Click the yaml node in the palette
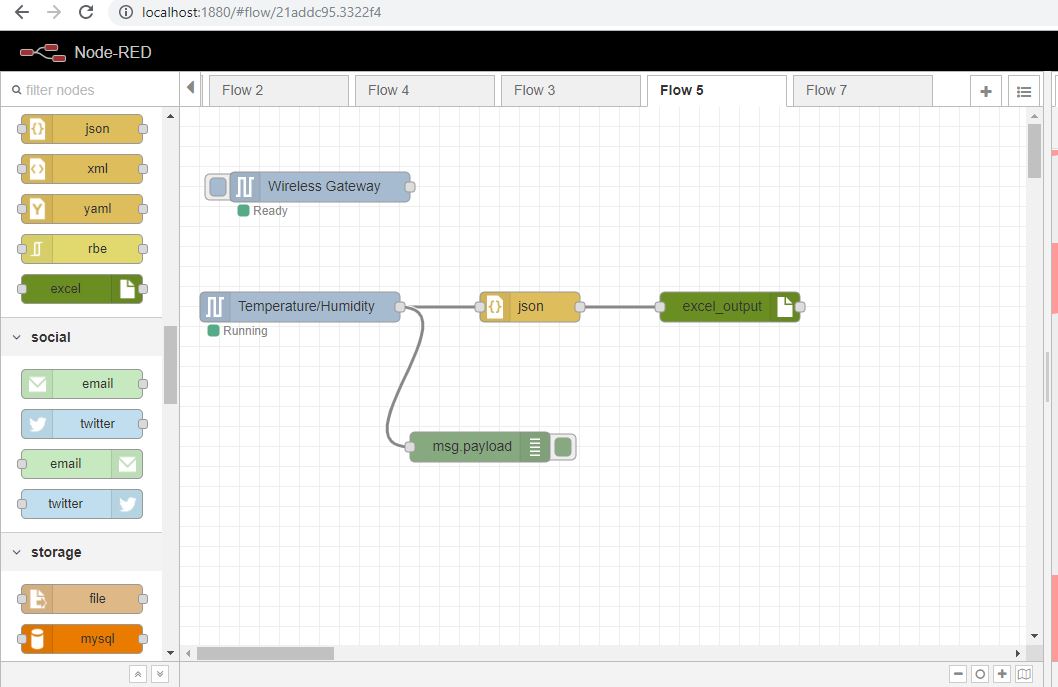Viewport: 1058px width, 687px height. pos(82,209)
